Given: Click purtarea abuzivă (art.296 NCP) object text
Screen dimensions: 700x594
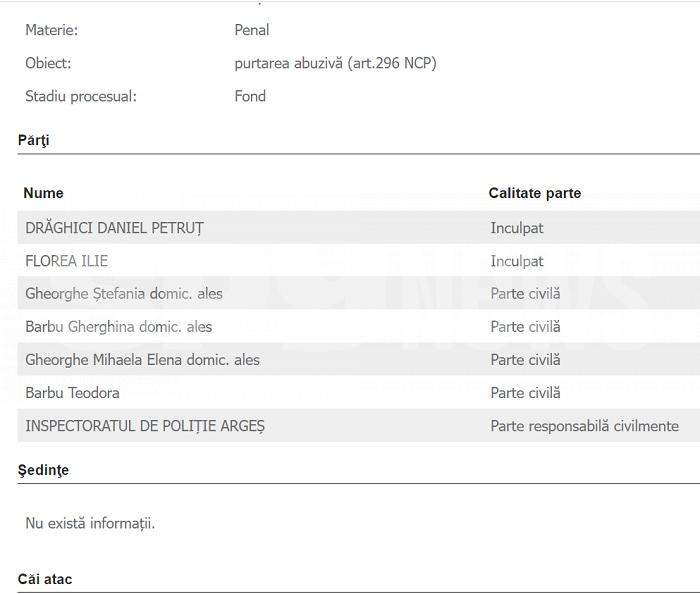Looking at the screenshot, I should [x=335, y=63].
